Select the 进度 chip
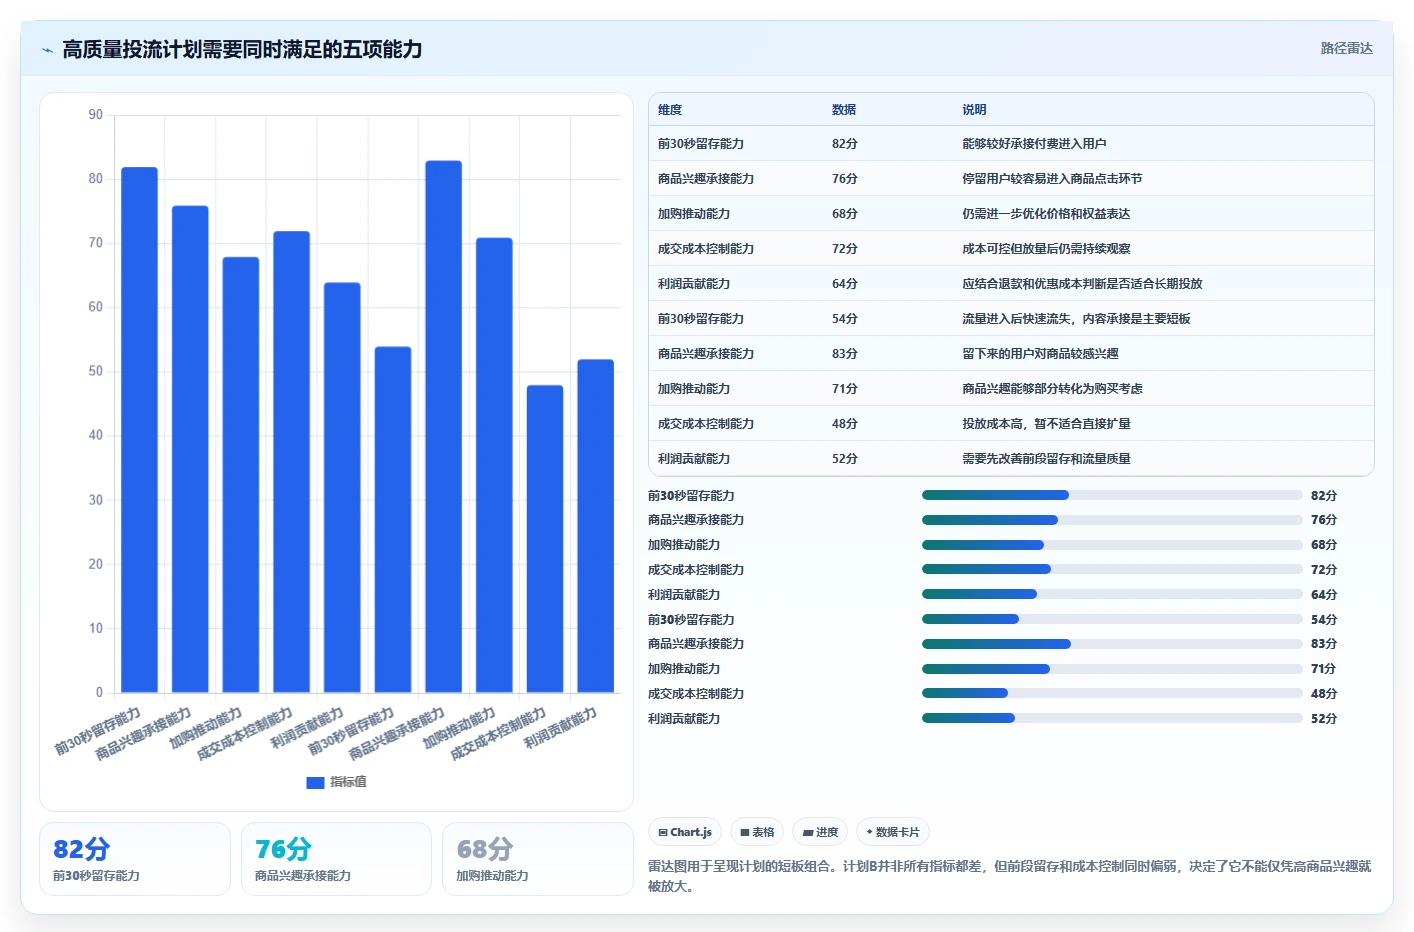This screenshot has height=932, width=1414. click(x=820, y=832)
